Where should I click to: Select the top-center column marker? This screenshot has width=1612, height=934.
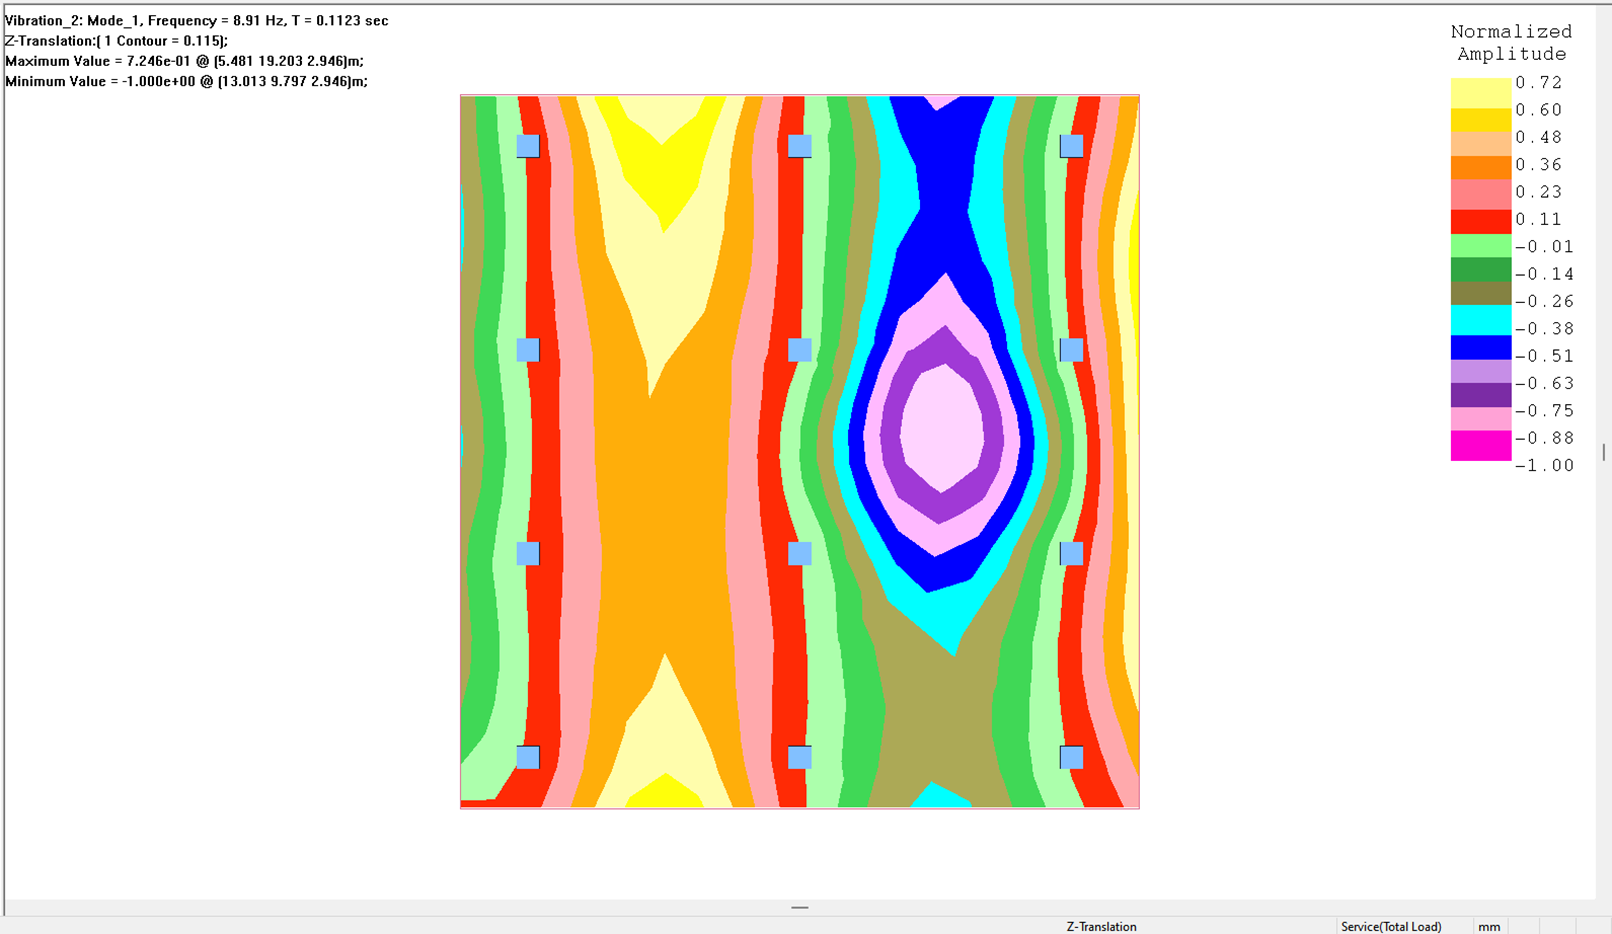(x=799, y=146)
